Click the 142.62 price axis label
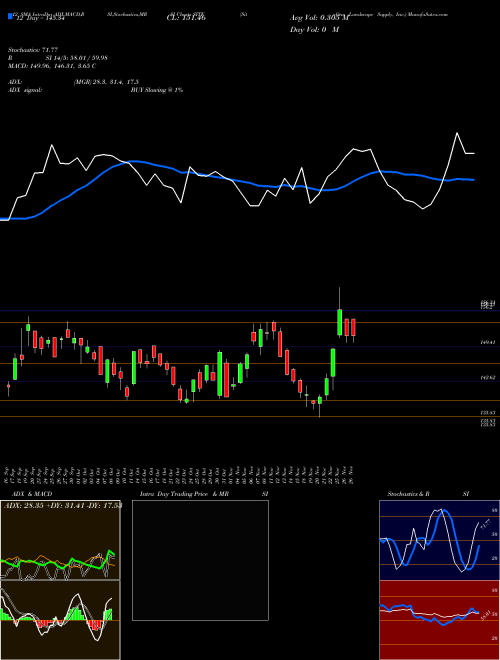This screenshot has width=500, height=660. pyautogui.click(x=487, y=378)
